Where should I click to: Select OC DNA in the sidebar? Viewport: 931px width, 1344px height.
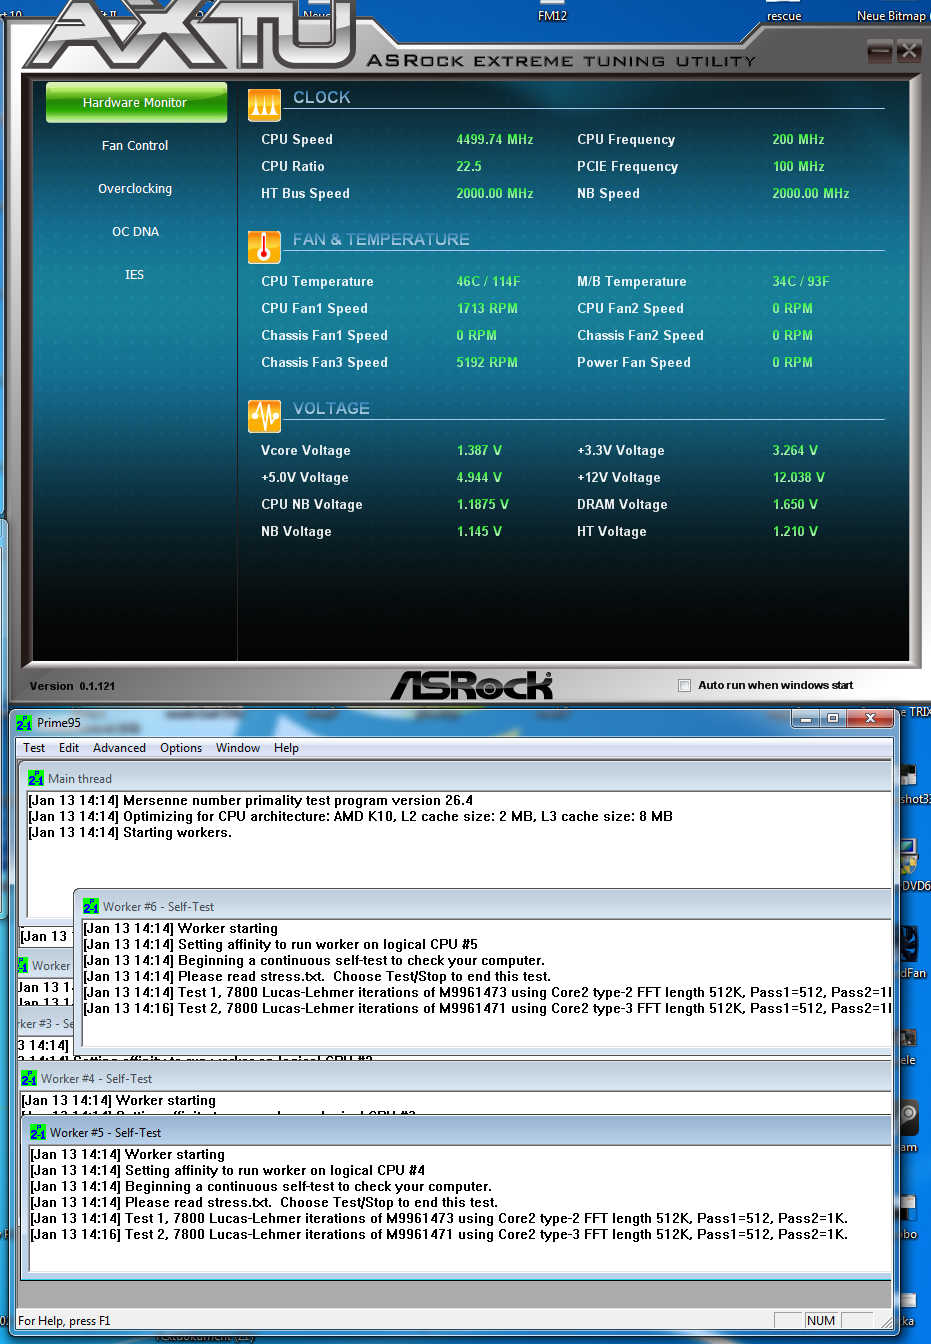pos(135,231)
